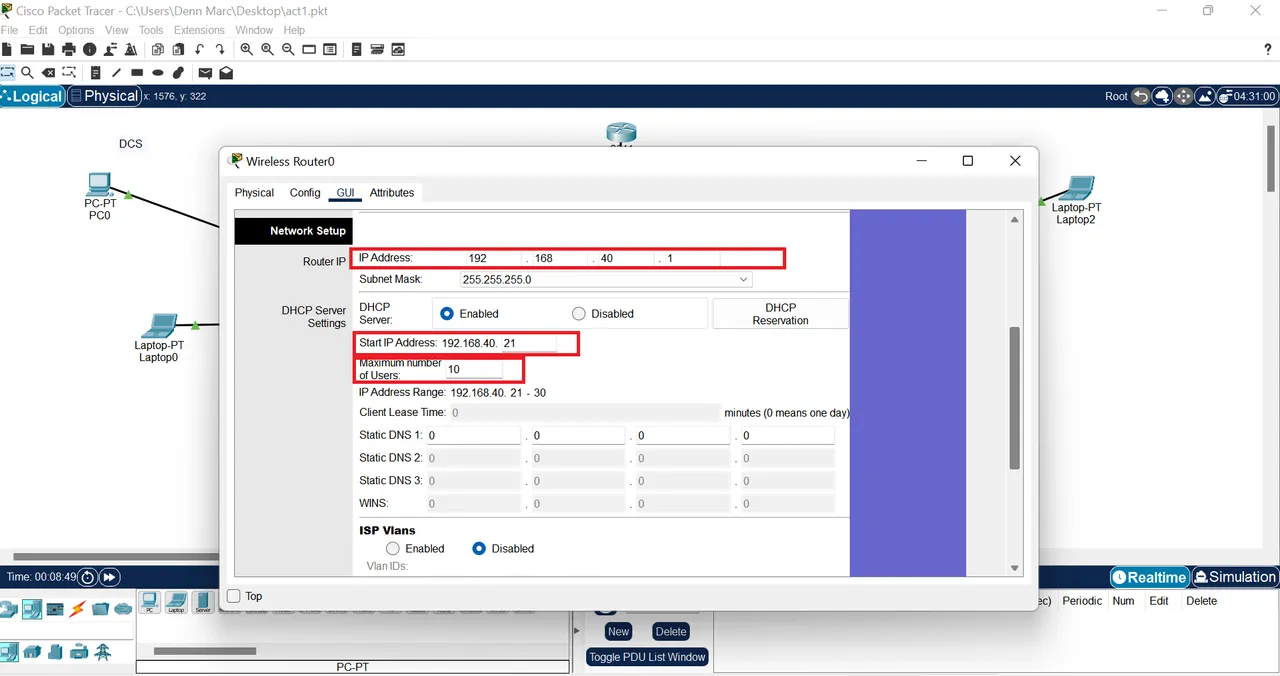Choose the Place Note tool
Screen dimensions: 1280x676
[x=95, y=72]
